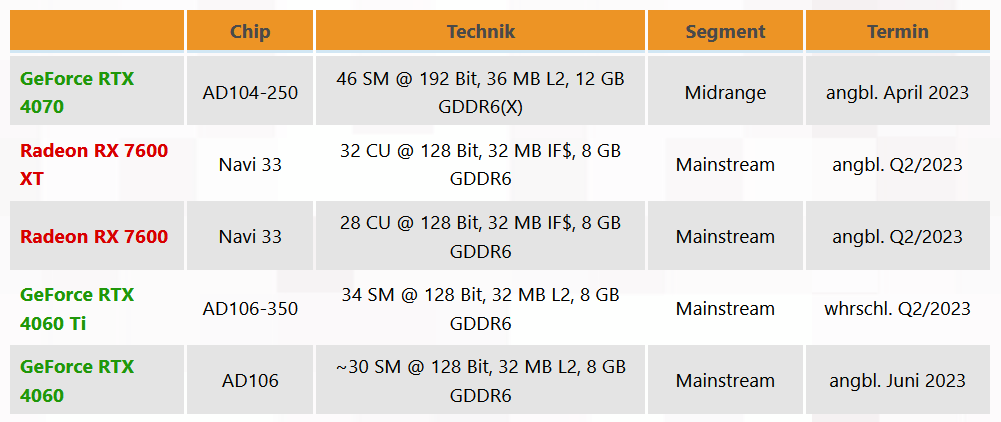Click the Technik column header
The image size is (1001, 422).
coord(481,31)
